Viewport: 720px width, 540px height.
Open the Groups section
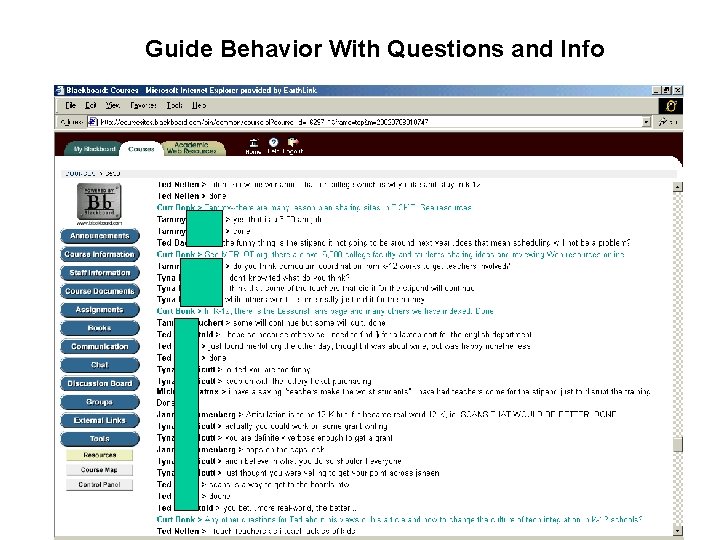[100, 402]
